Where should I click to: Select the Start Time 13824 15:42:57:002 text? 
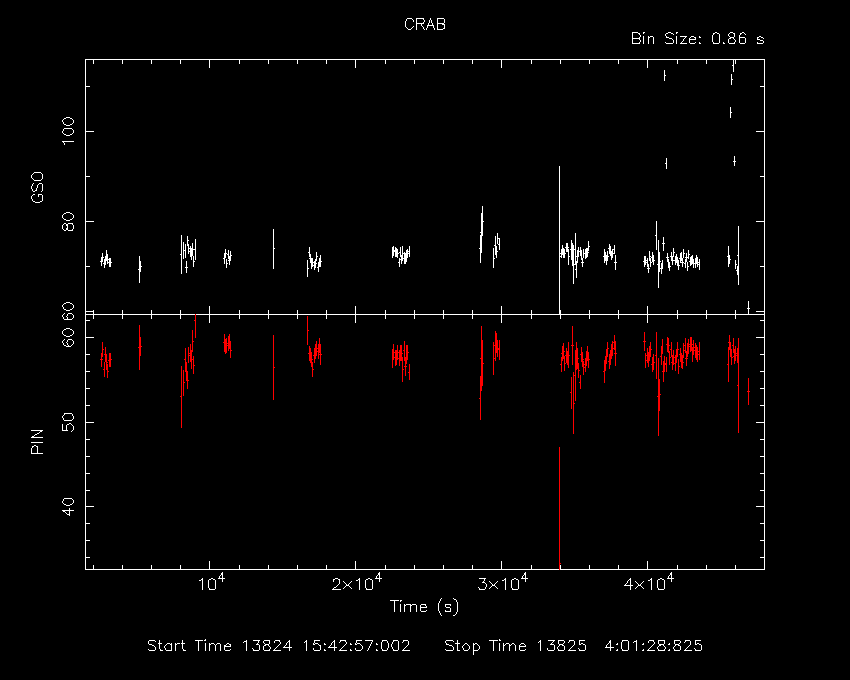pos(279,646)
